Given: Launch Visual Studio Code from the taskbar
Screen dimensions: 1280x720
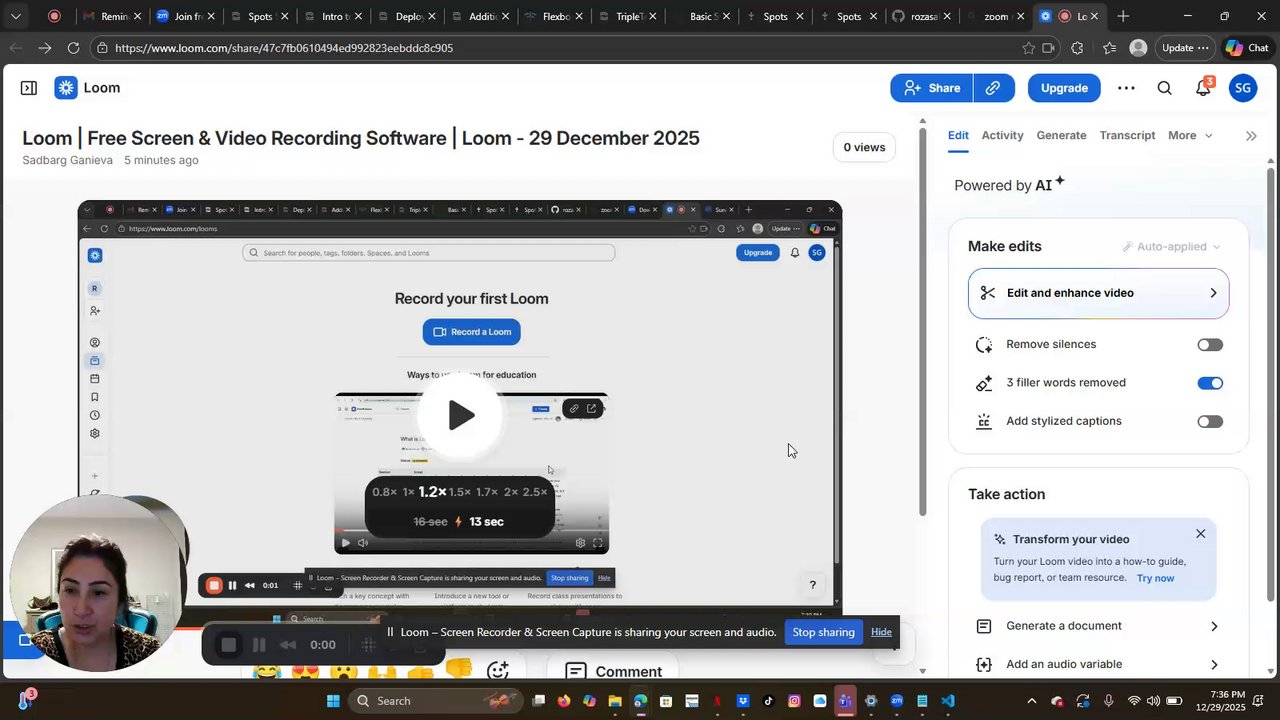Looking at the screenshot, I should pyautogui.click(x=948, y=701).
